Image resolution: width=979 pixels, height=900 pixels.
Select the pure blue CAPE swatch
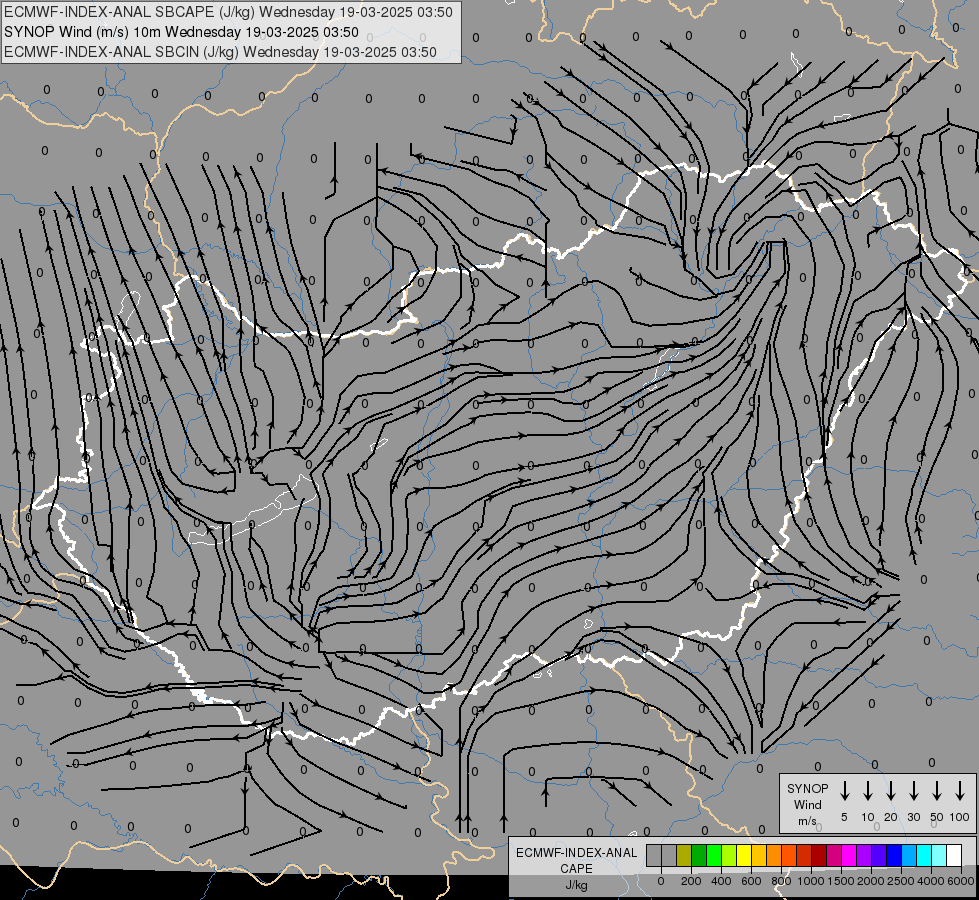[x=894, y=855]
